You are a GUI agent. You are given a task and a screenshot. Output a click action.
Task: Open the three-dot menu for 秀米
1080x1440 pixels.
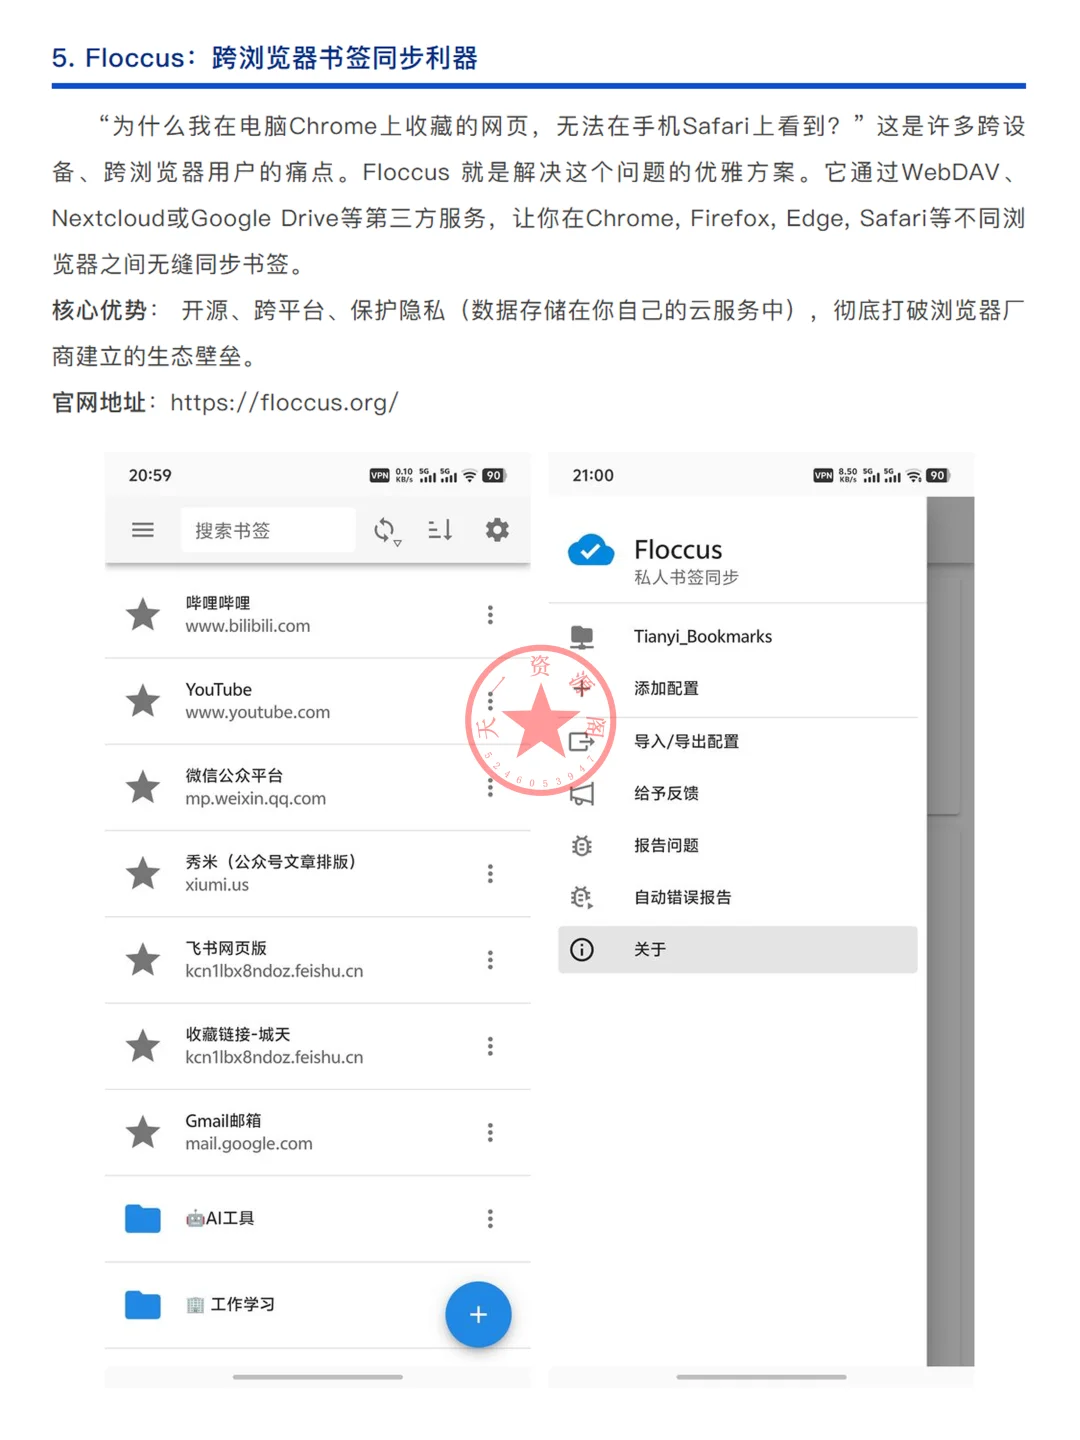[490, 873]
